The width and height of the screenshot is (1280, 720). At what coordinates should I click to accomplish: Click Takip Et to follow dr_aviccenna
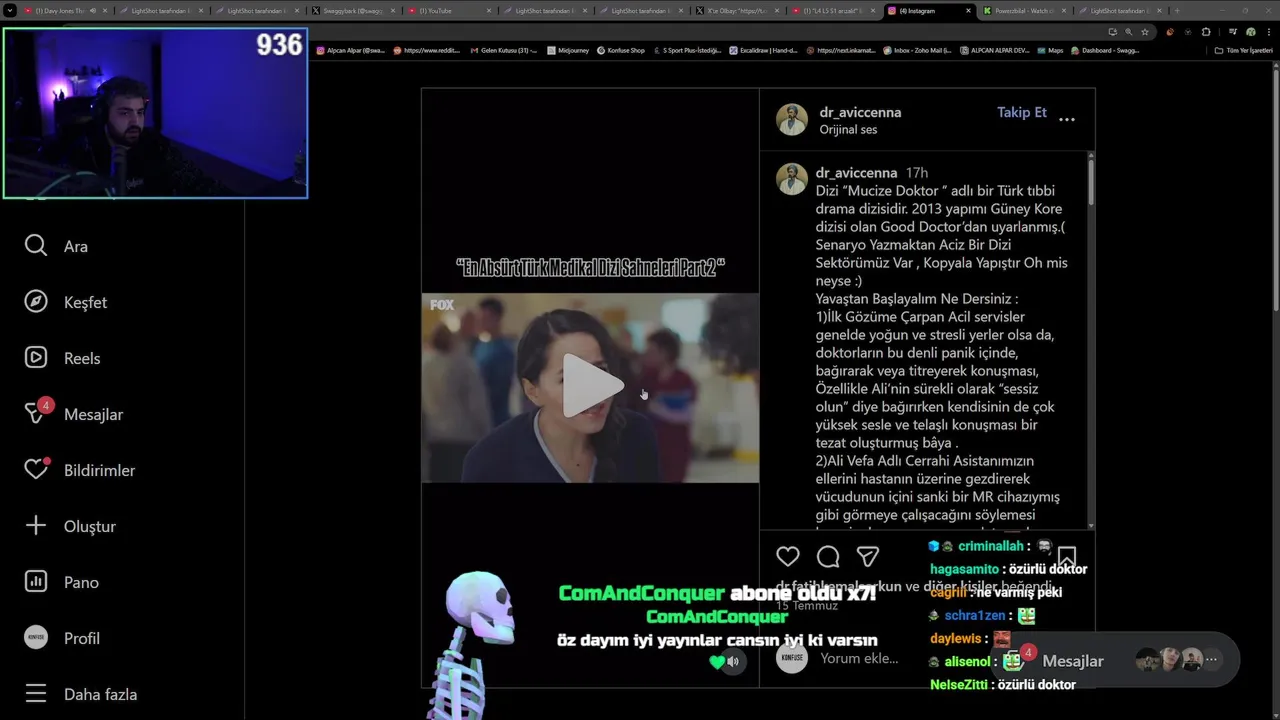click(x=1022, y=112)
